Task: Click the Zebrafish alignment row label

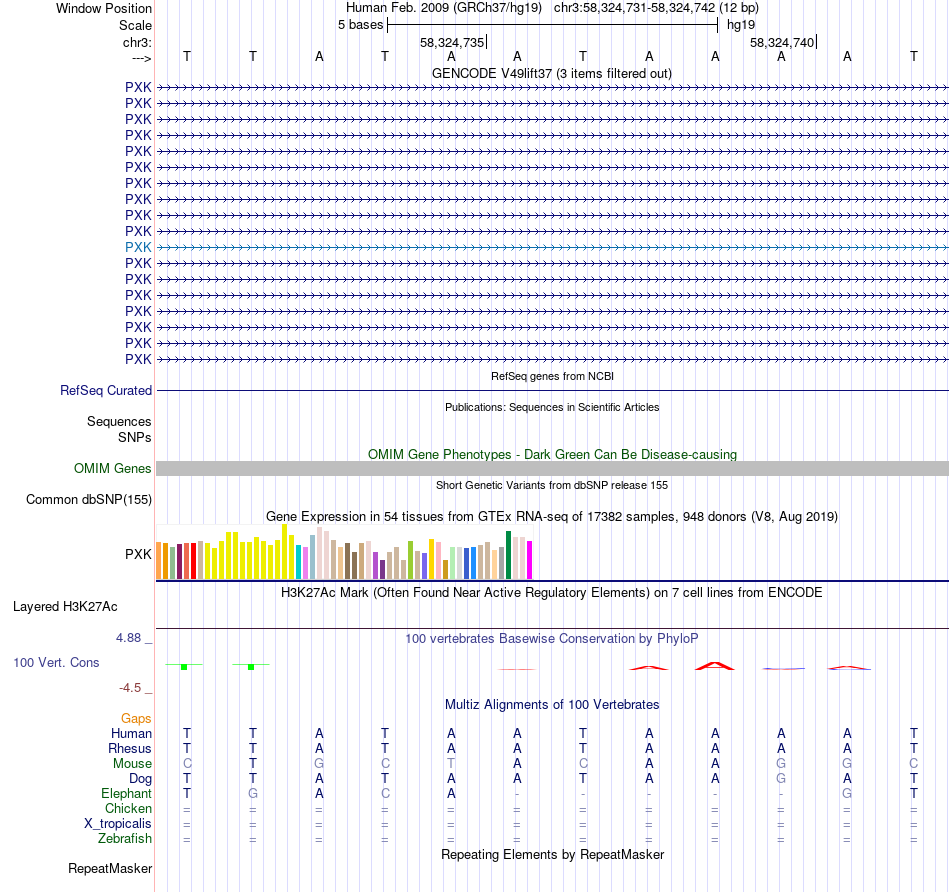Action: click(x=125, y=839)
